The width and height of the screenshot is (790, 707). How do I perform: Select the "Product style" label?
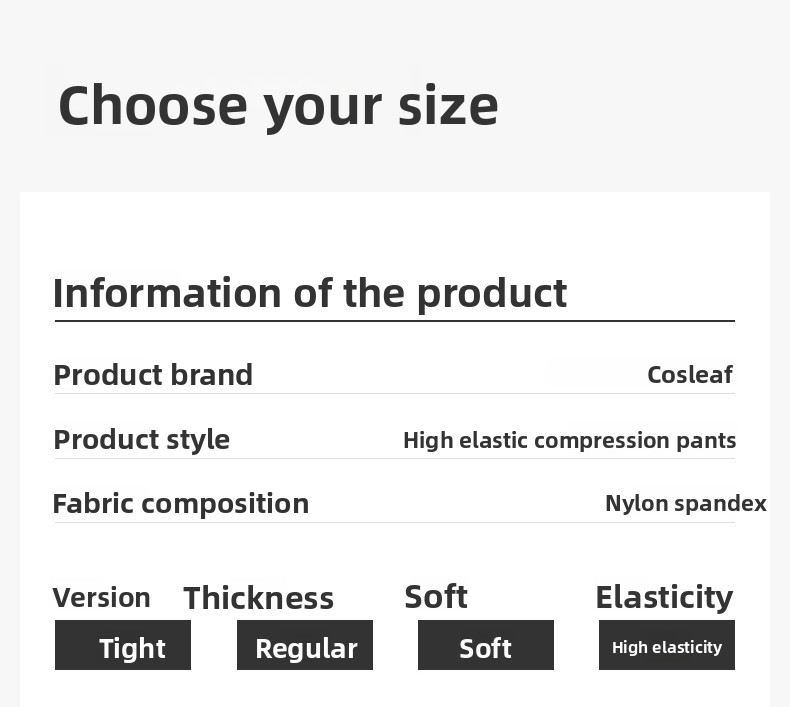(x=141, y=440)
